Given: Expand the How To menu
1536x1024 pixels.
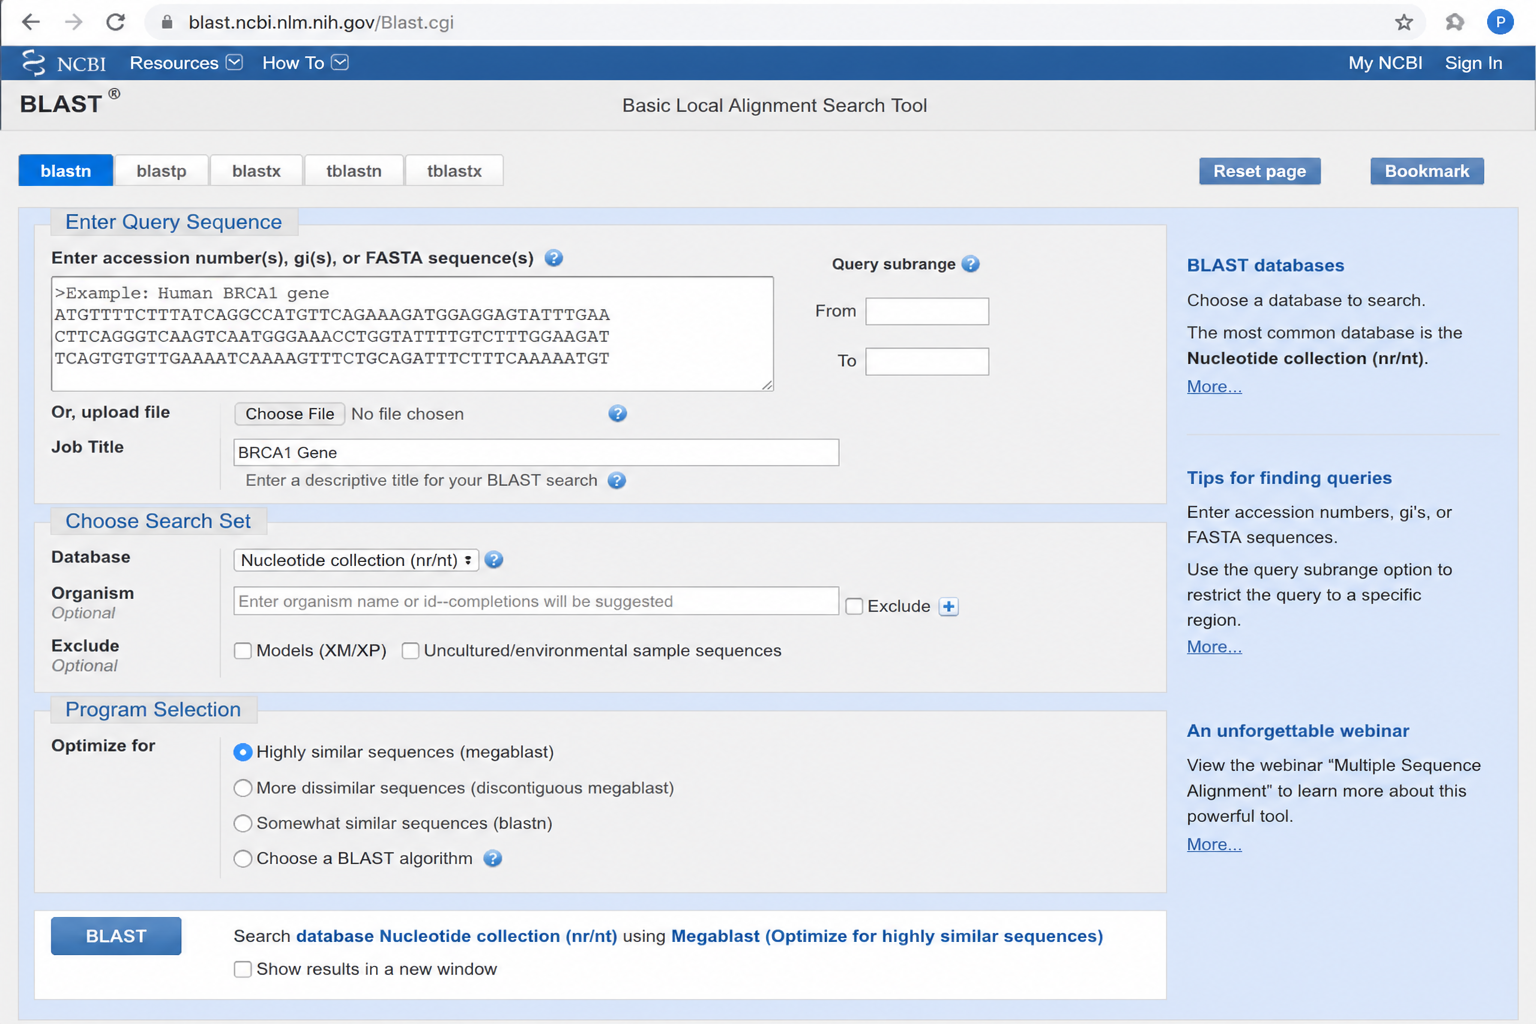Looking at the screenshot, I should (x=305, y=63).
